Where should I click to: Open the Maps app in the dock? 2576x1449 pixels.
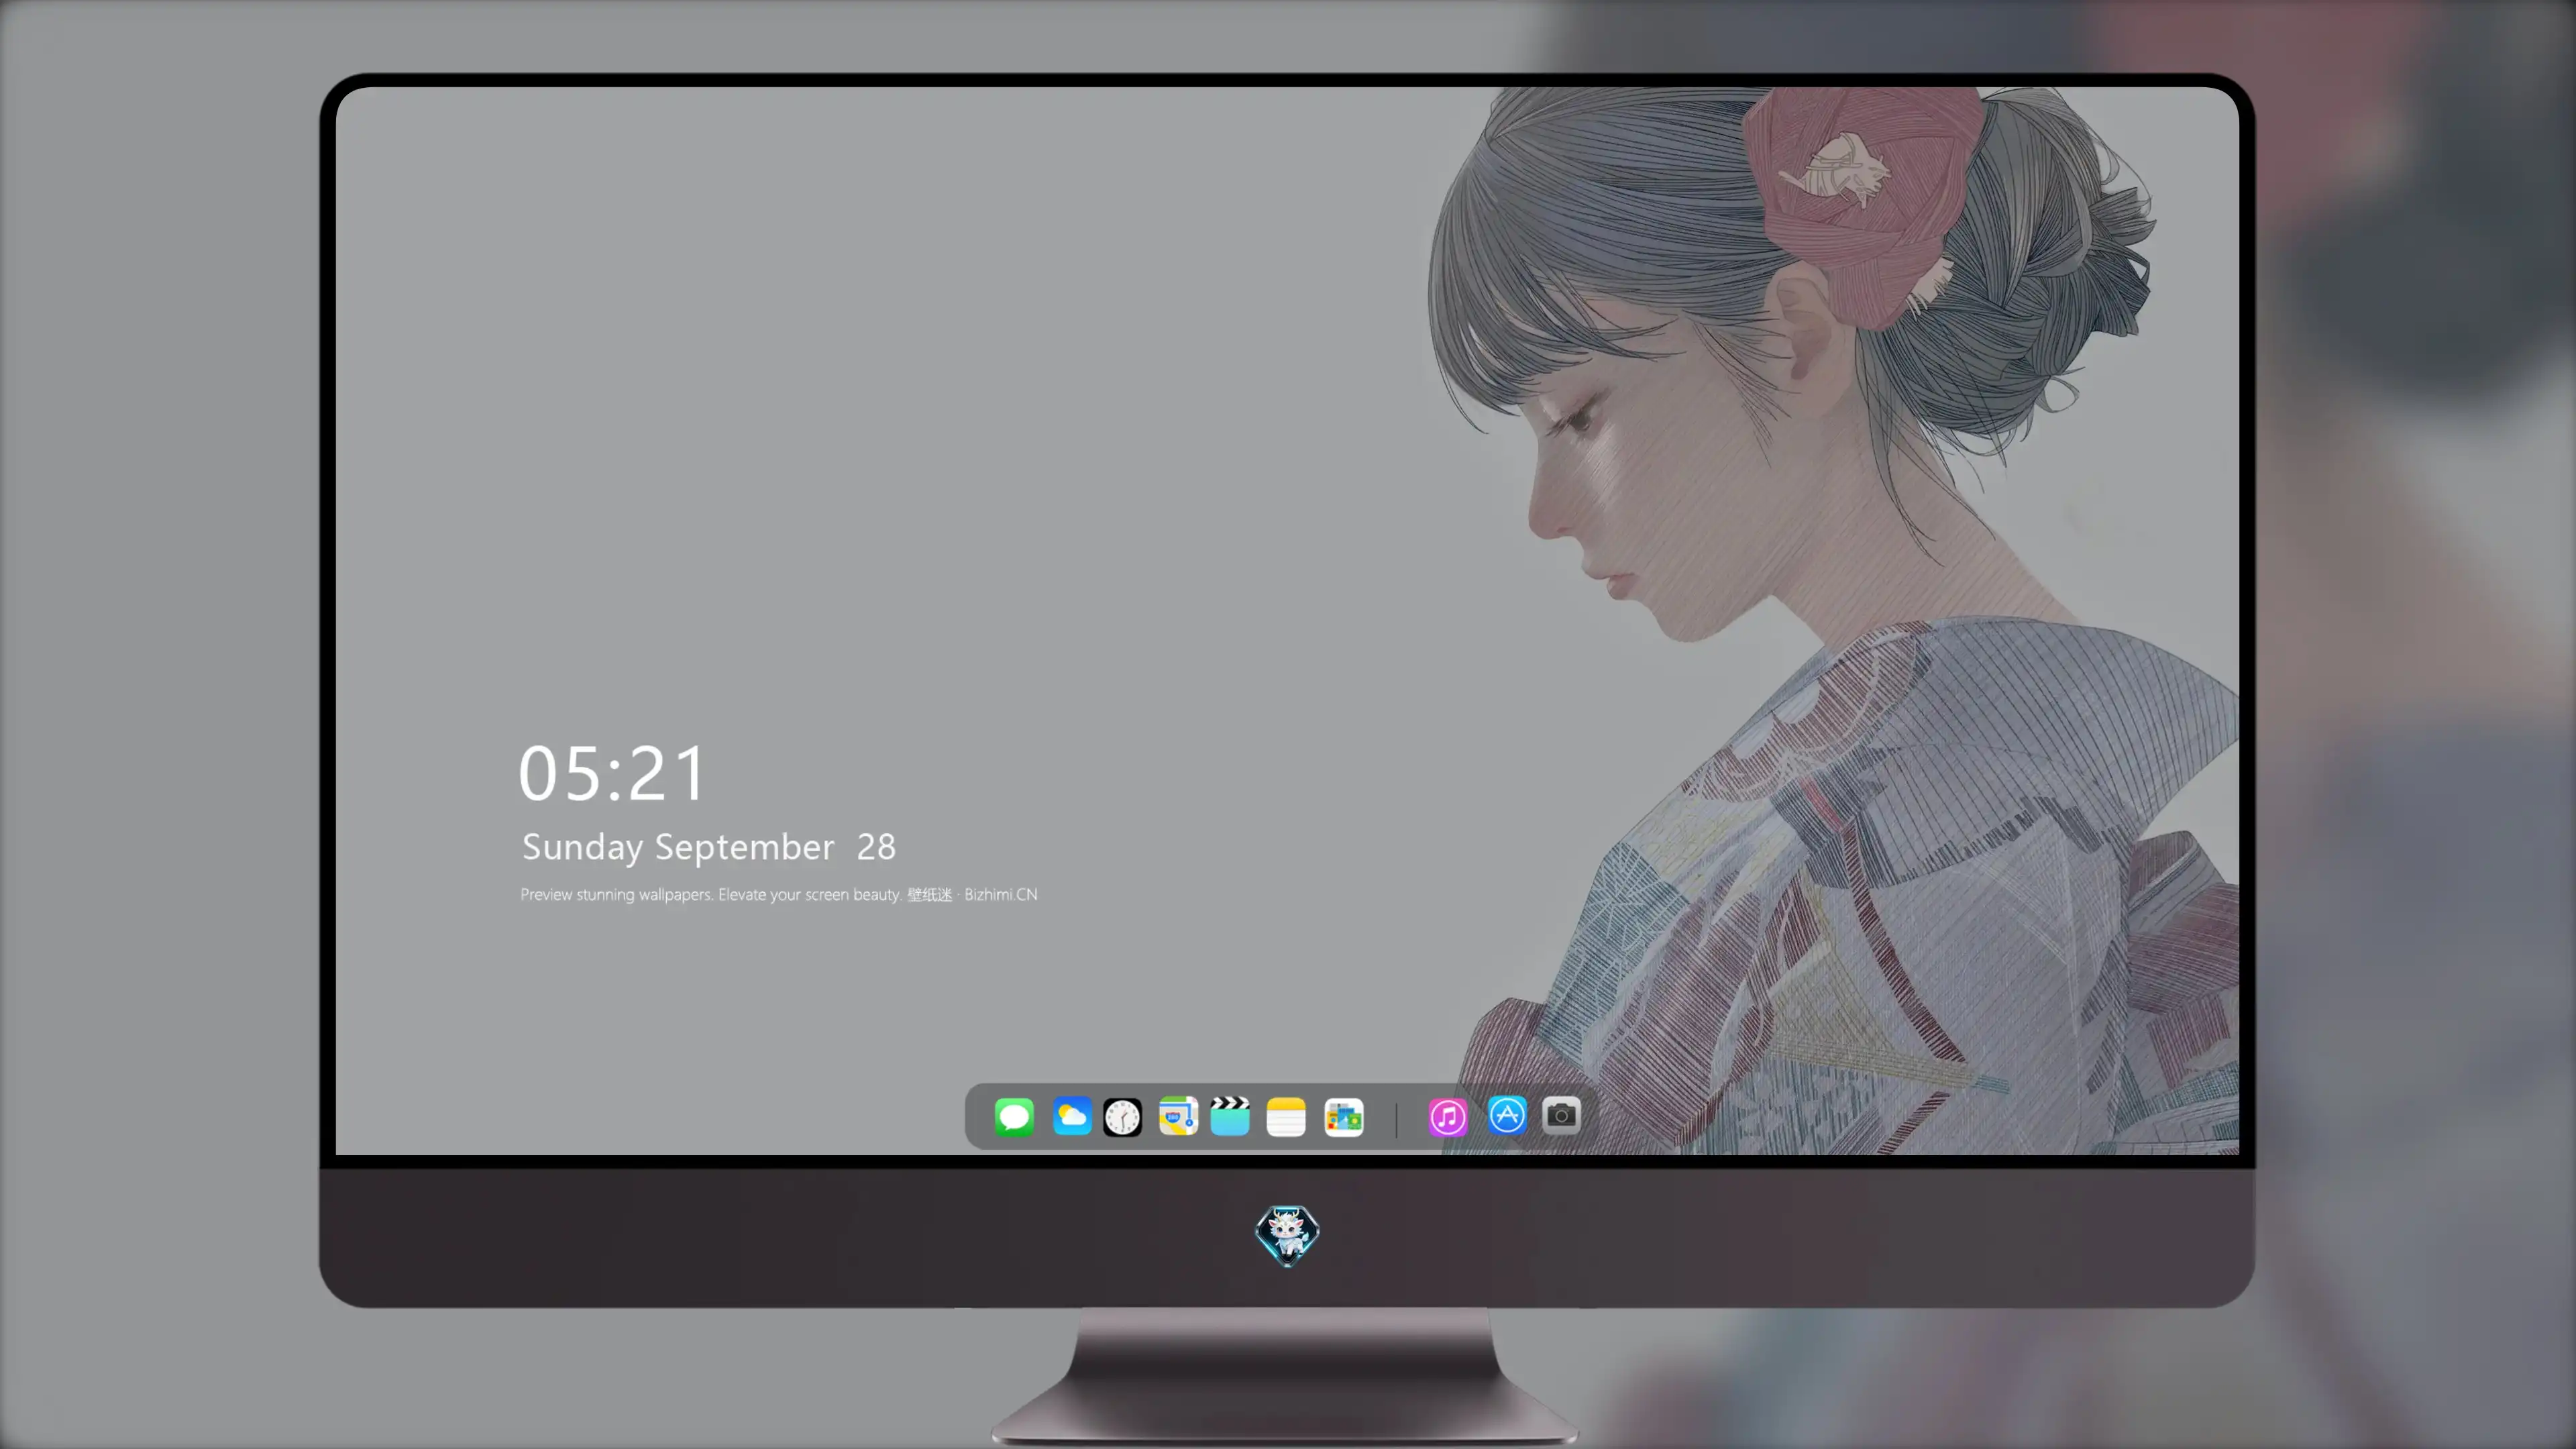pos(1178,1116)
